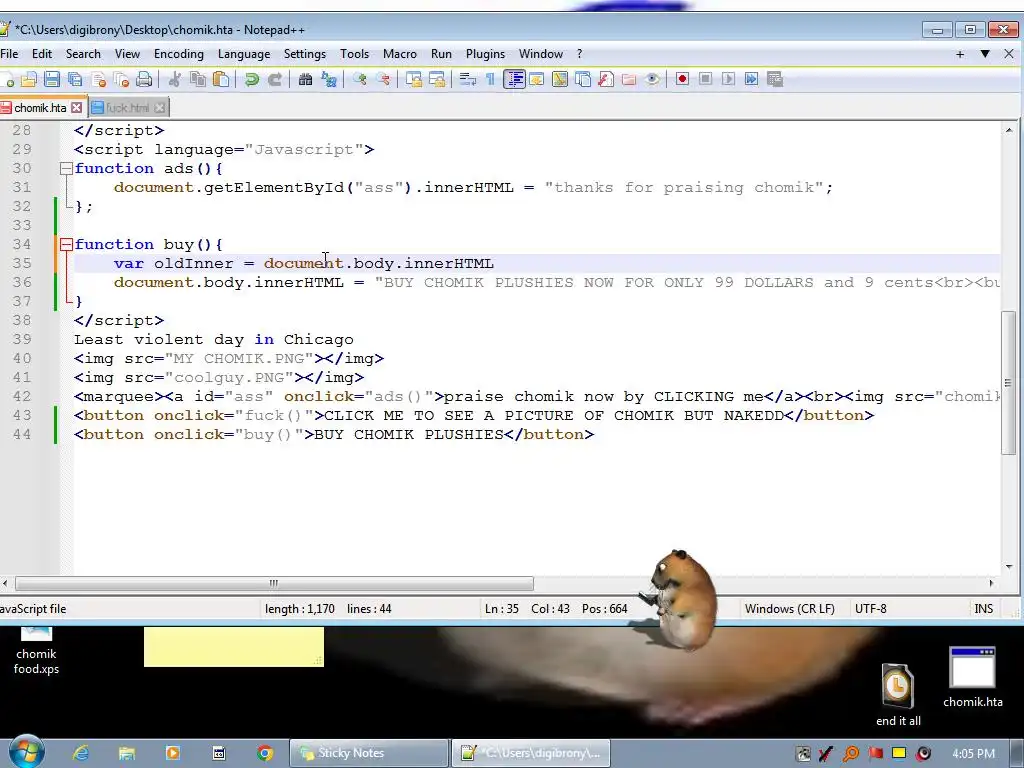Toggle the Show Indent Guide icon
The image size is (1024, 768).
[x=514, y=80]
